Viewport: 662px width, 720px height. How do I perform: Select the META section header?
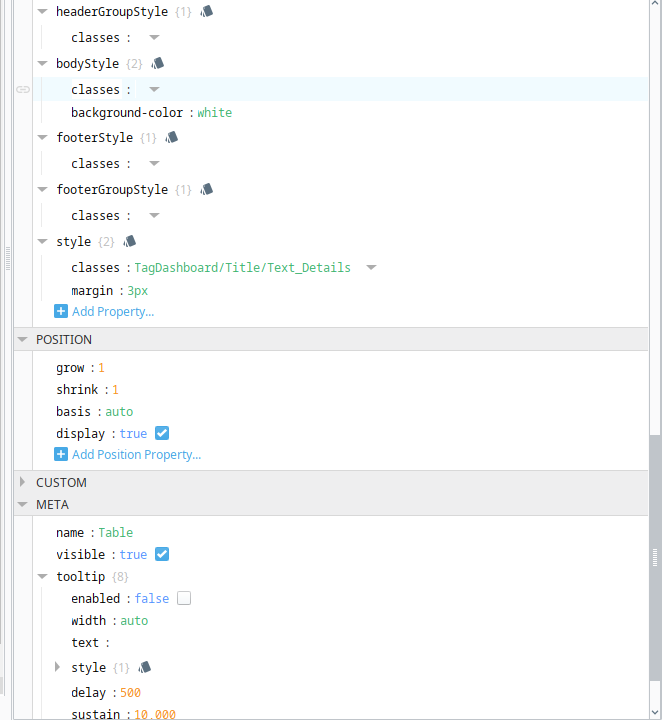pyautogui.click(x=331, y=504)
